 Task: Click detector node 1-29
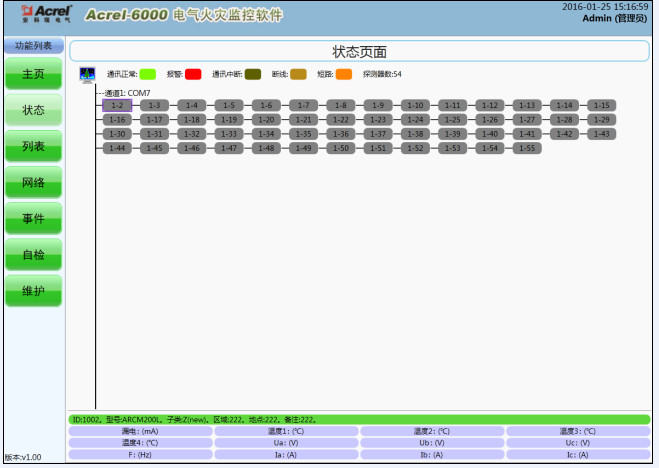pyautogui.click(x=600, y=119)
